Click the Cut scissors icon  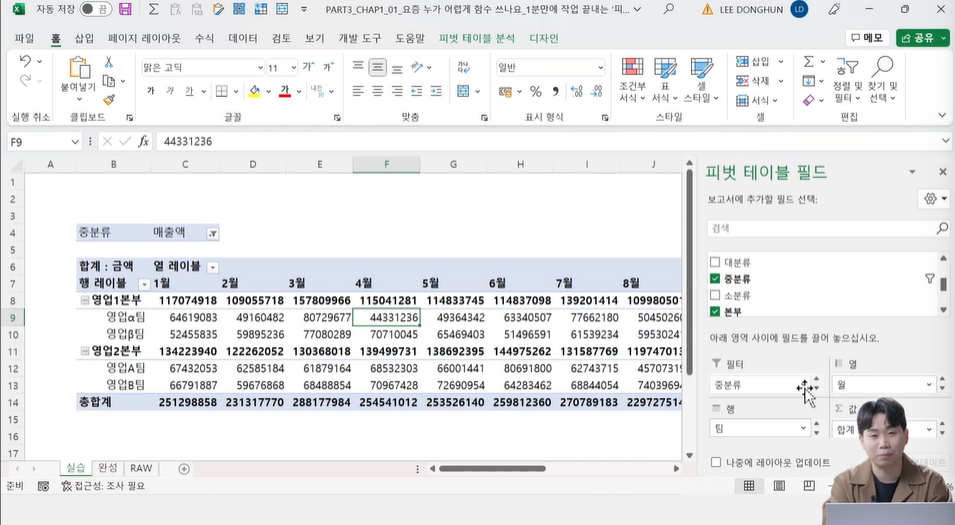[x=108, y=62]
